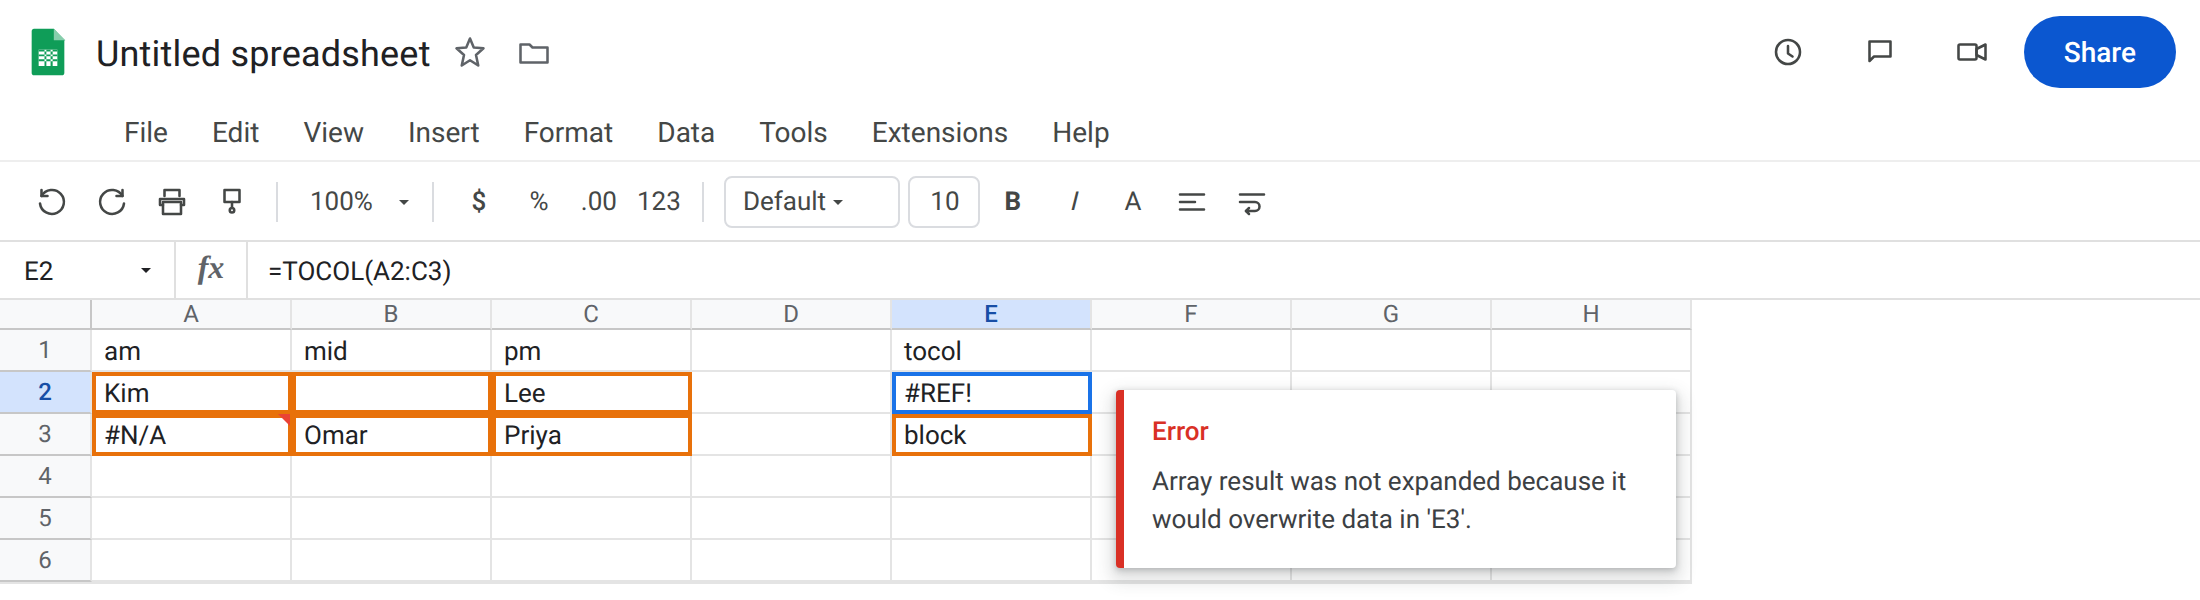This screenshot has width=2200, height=600.
Task: Select cell containing "Kim"
Action: coord(191,392)
